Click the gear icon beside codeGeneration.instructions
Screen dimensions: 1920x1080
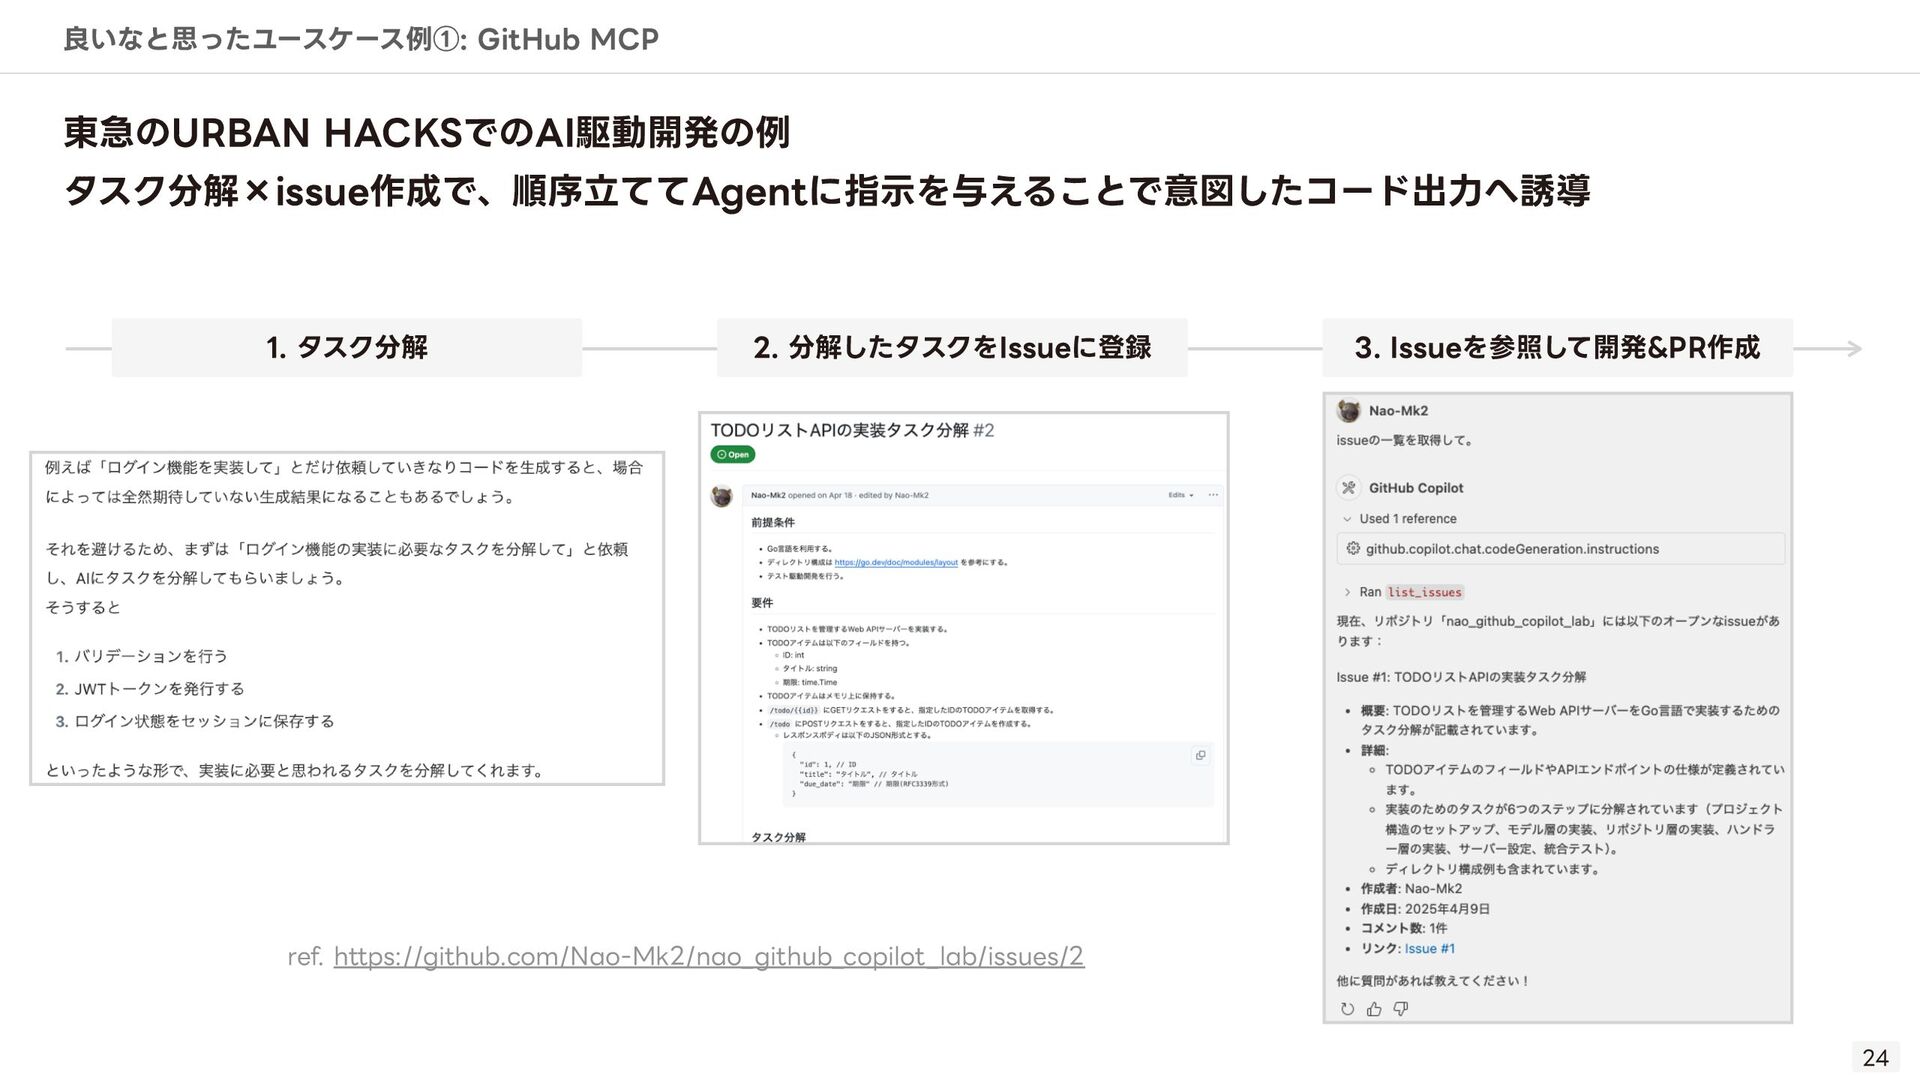coord(1353,548)
